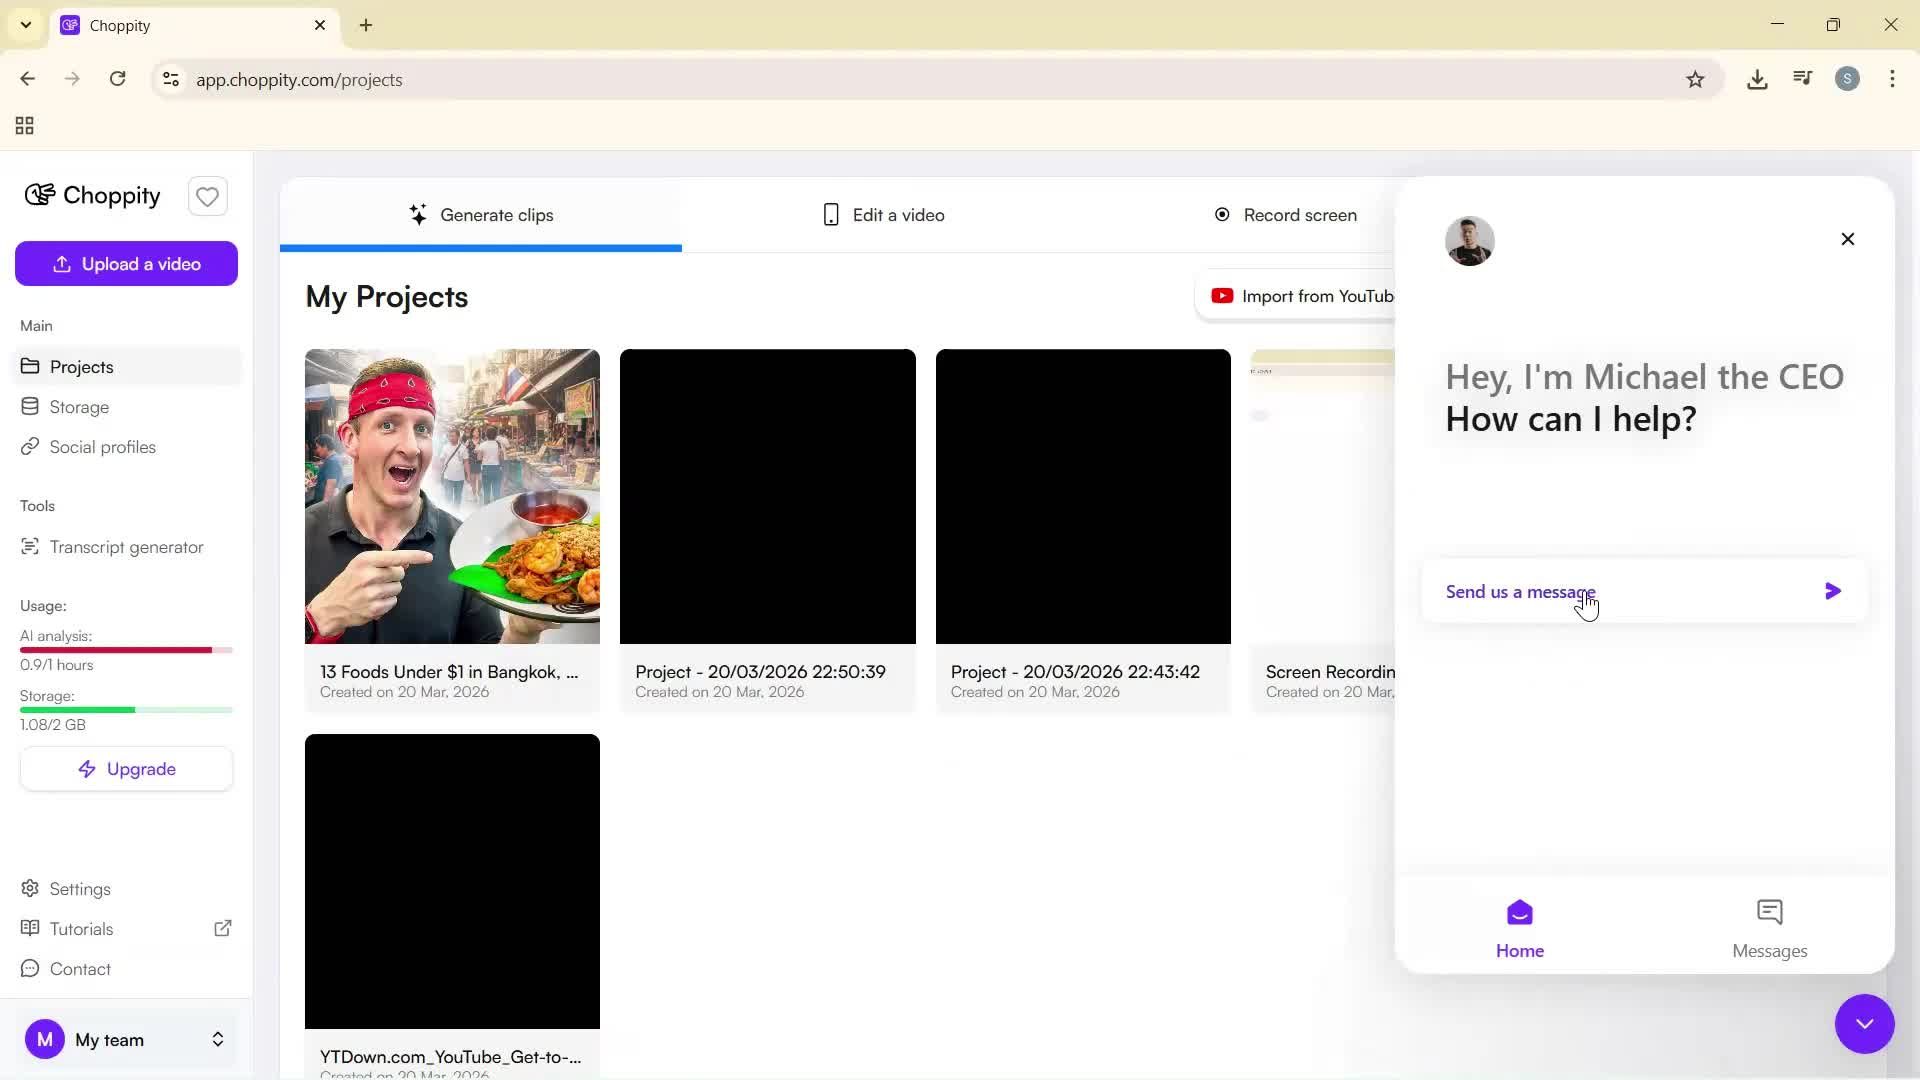Select the Edit a video tool
Image resolution: width=1920 pixels, height=1080 pixels.
884,214
